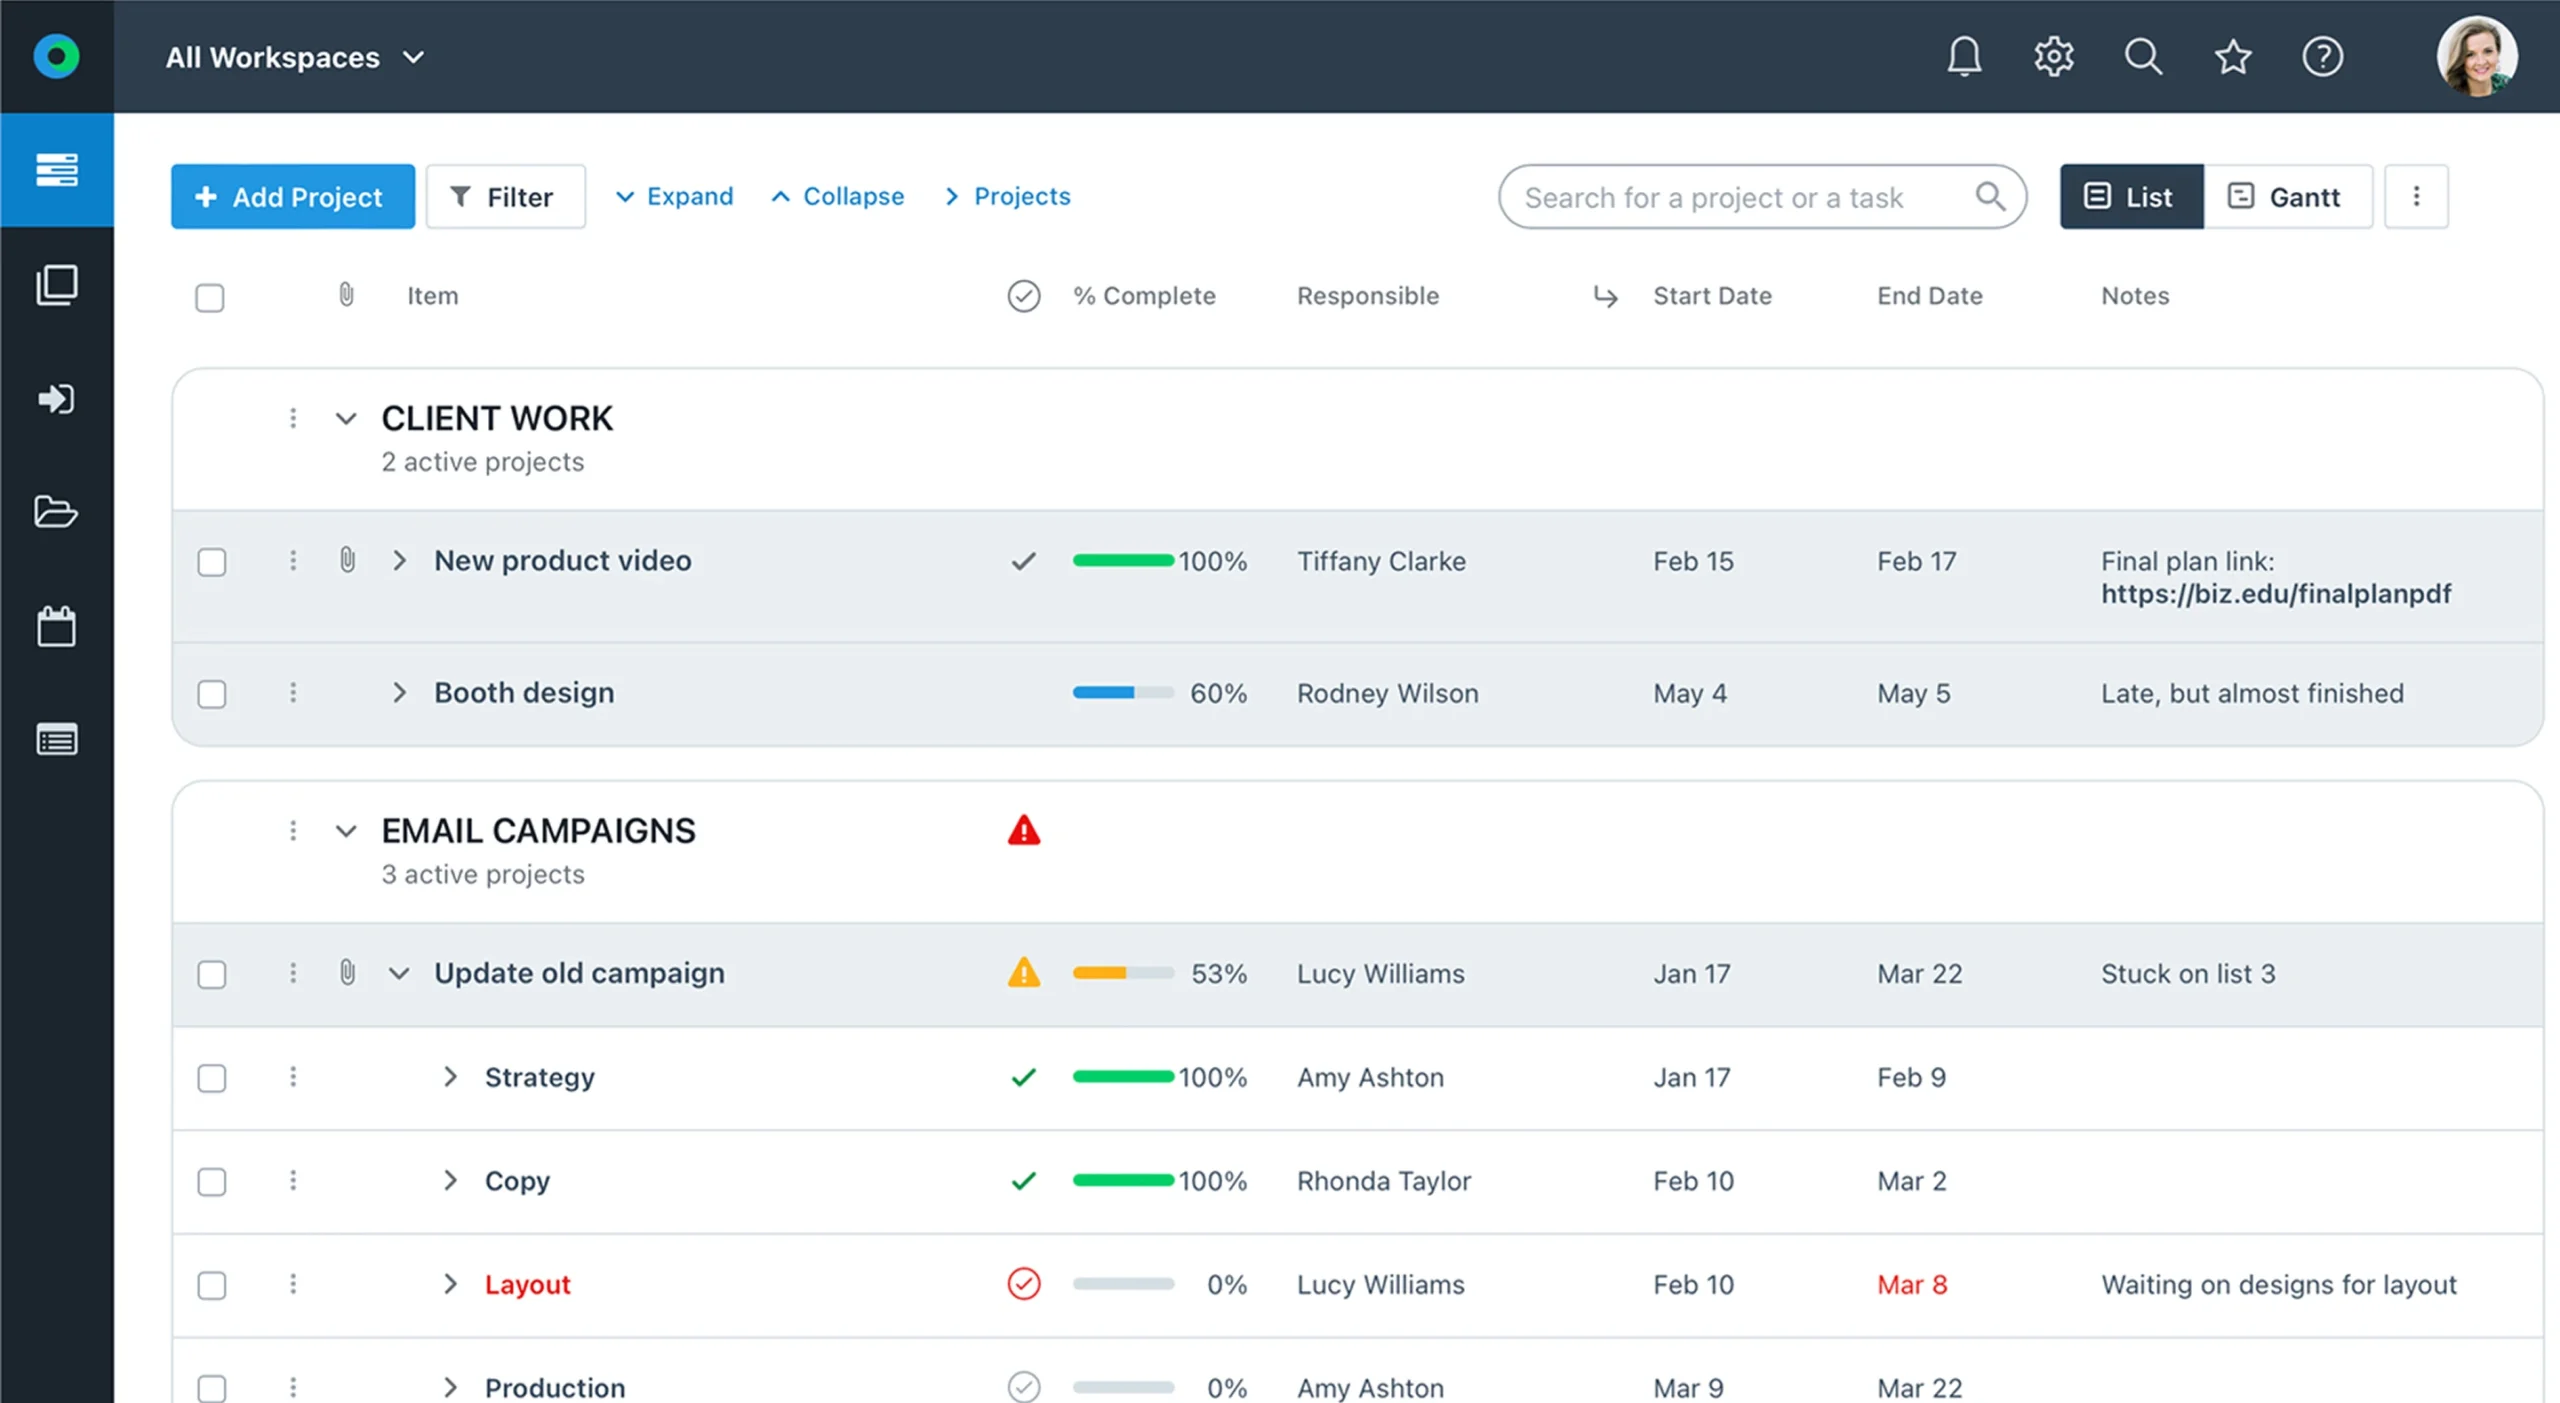The image size is (2560, 1403).
Task: Tick the Layout task checkbox
Action: pyautogui.click(x=212, y=1285)
